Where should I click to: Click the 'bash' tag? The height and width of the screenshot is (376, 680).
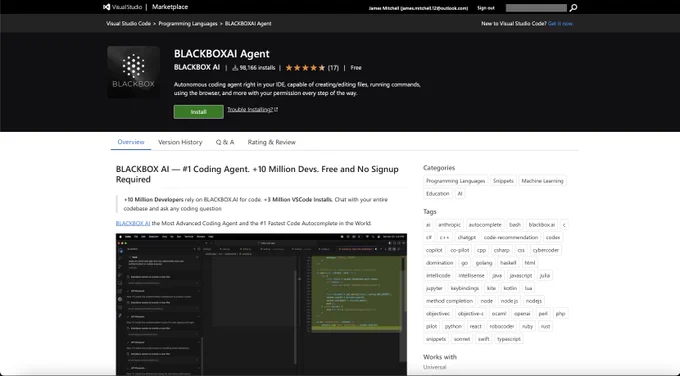[515, 225]
